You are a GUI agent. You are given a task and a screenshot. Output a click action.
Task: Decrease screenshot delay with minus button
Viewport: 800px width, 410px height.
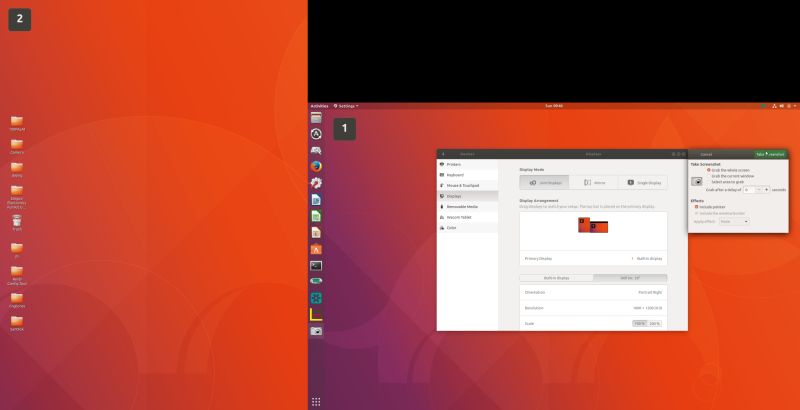(x=759, y=190)
